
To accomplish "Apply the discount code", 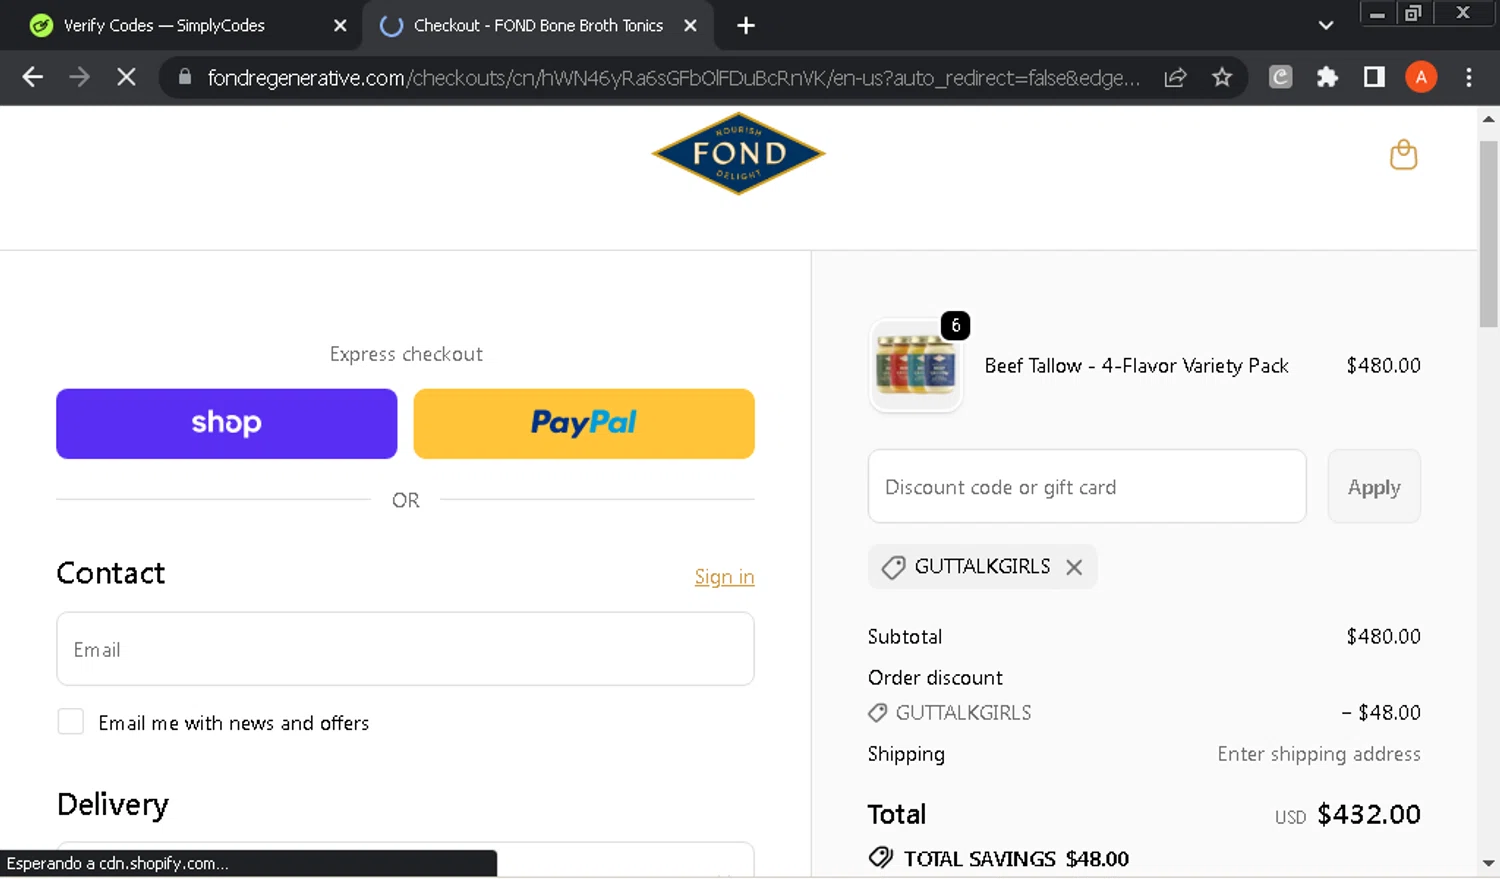I will (1374, 487).
